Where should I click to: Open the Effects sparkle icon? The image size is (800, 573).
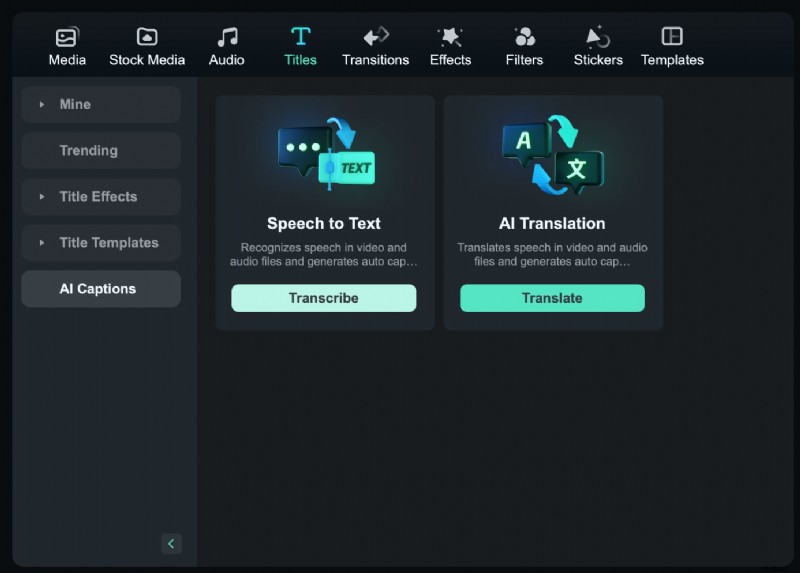pos(450,37)
